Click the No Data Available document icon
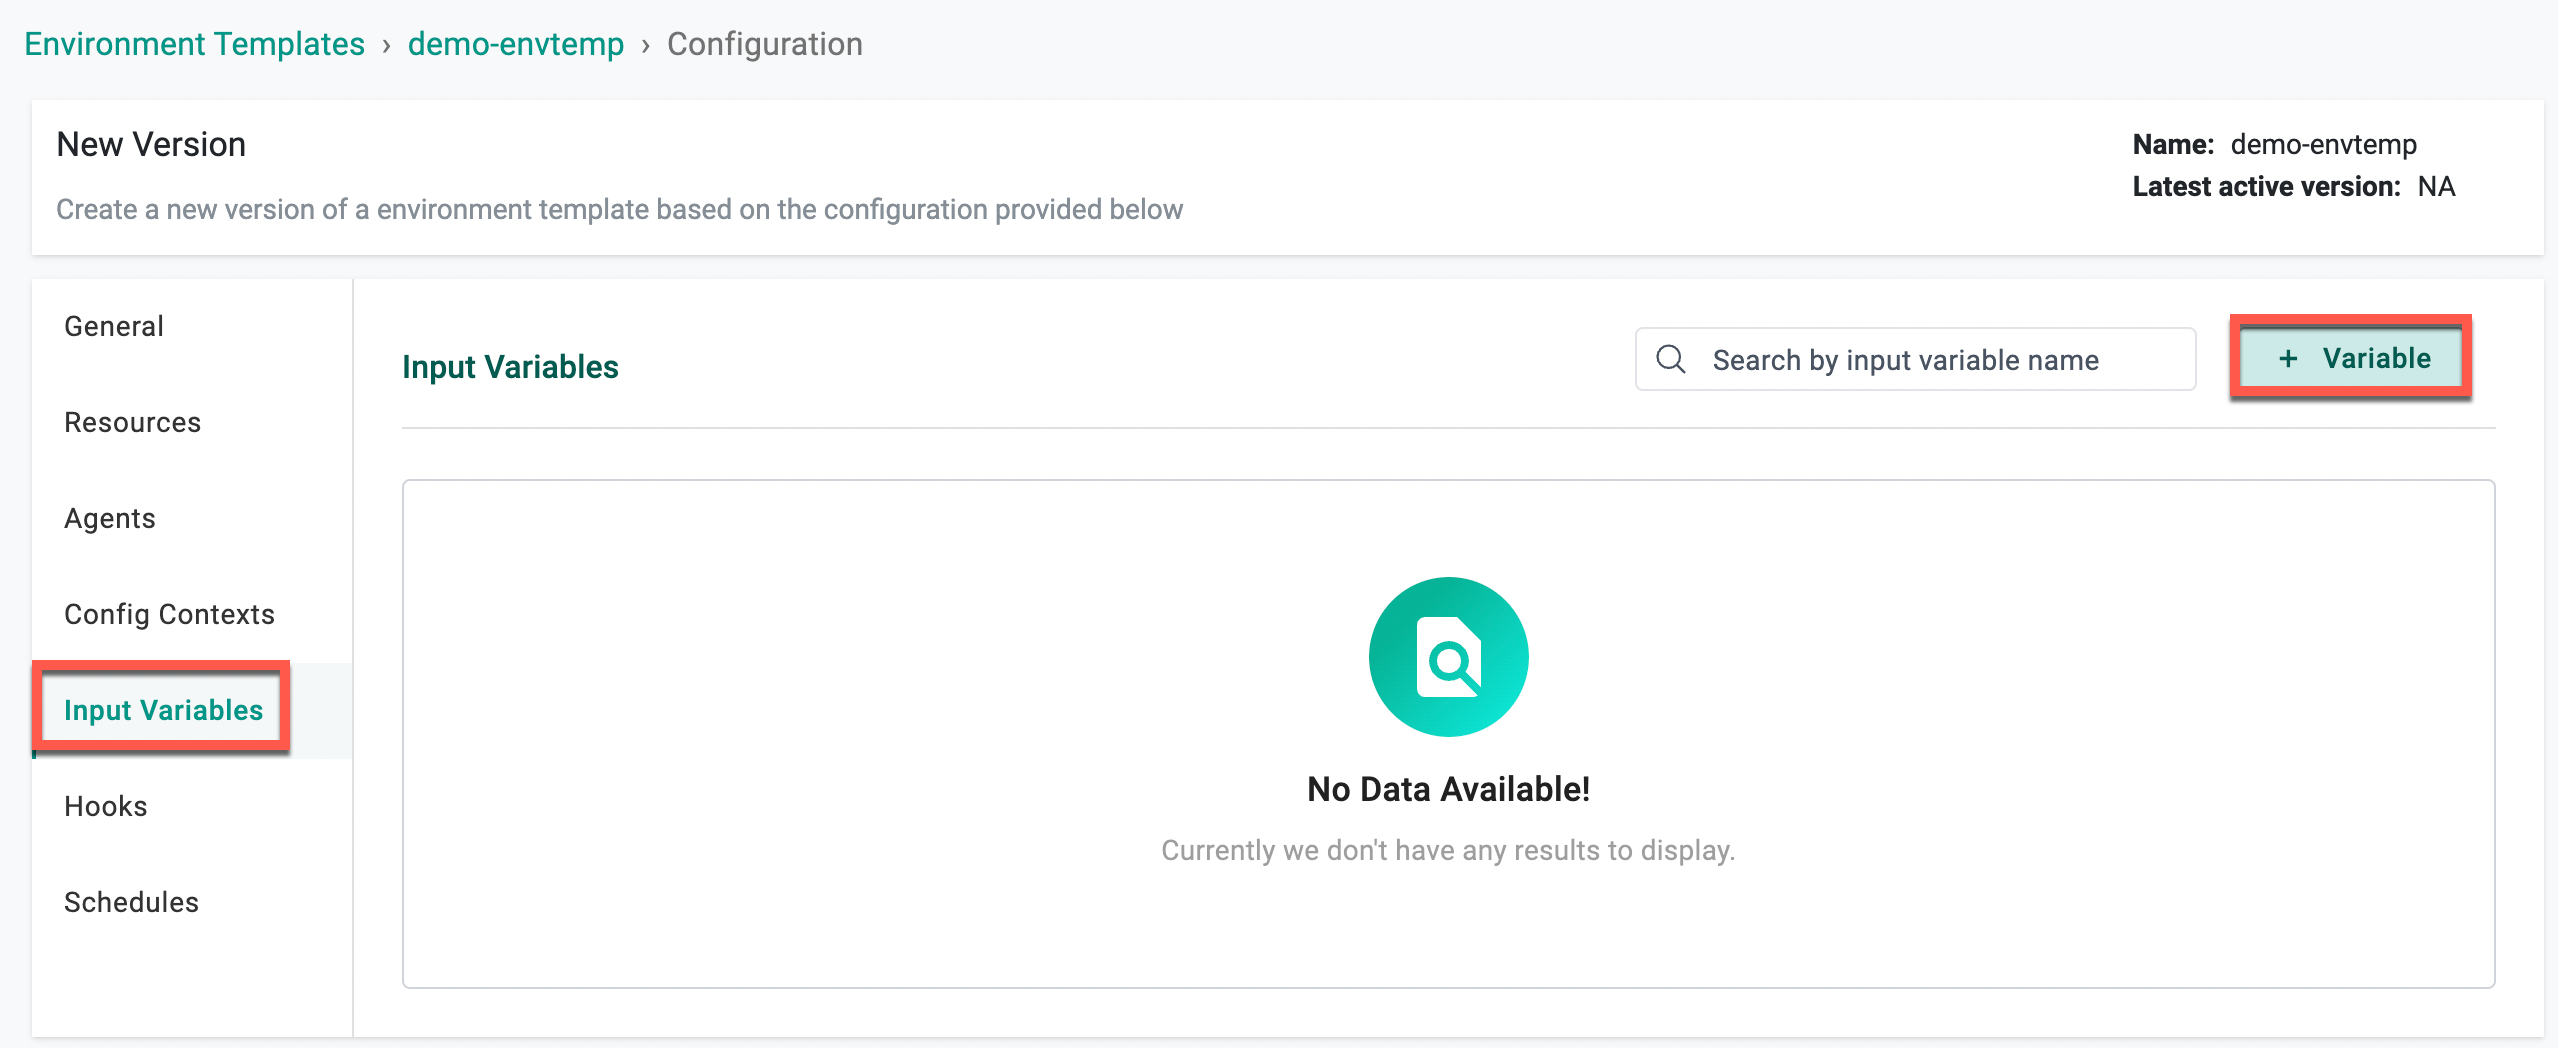2558x1048 pixels. tap(1449, 657)
